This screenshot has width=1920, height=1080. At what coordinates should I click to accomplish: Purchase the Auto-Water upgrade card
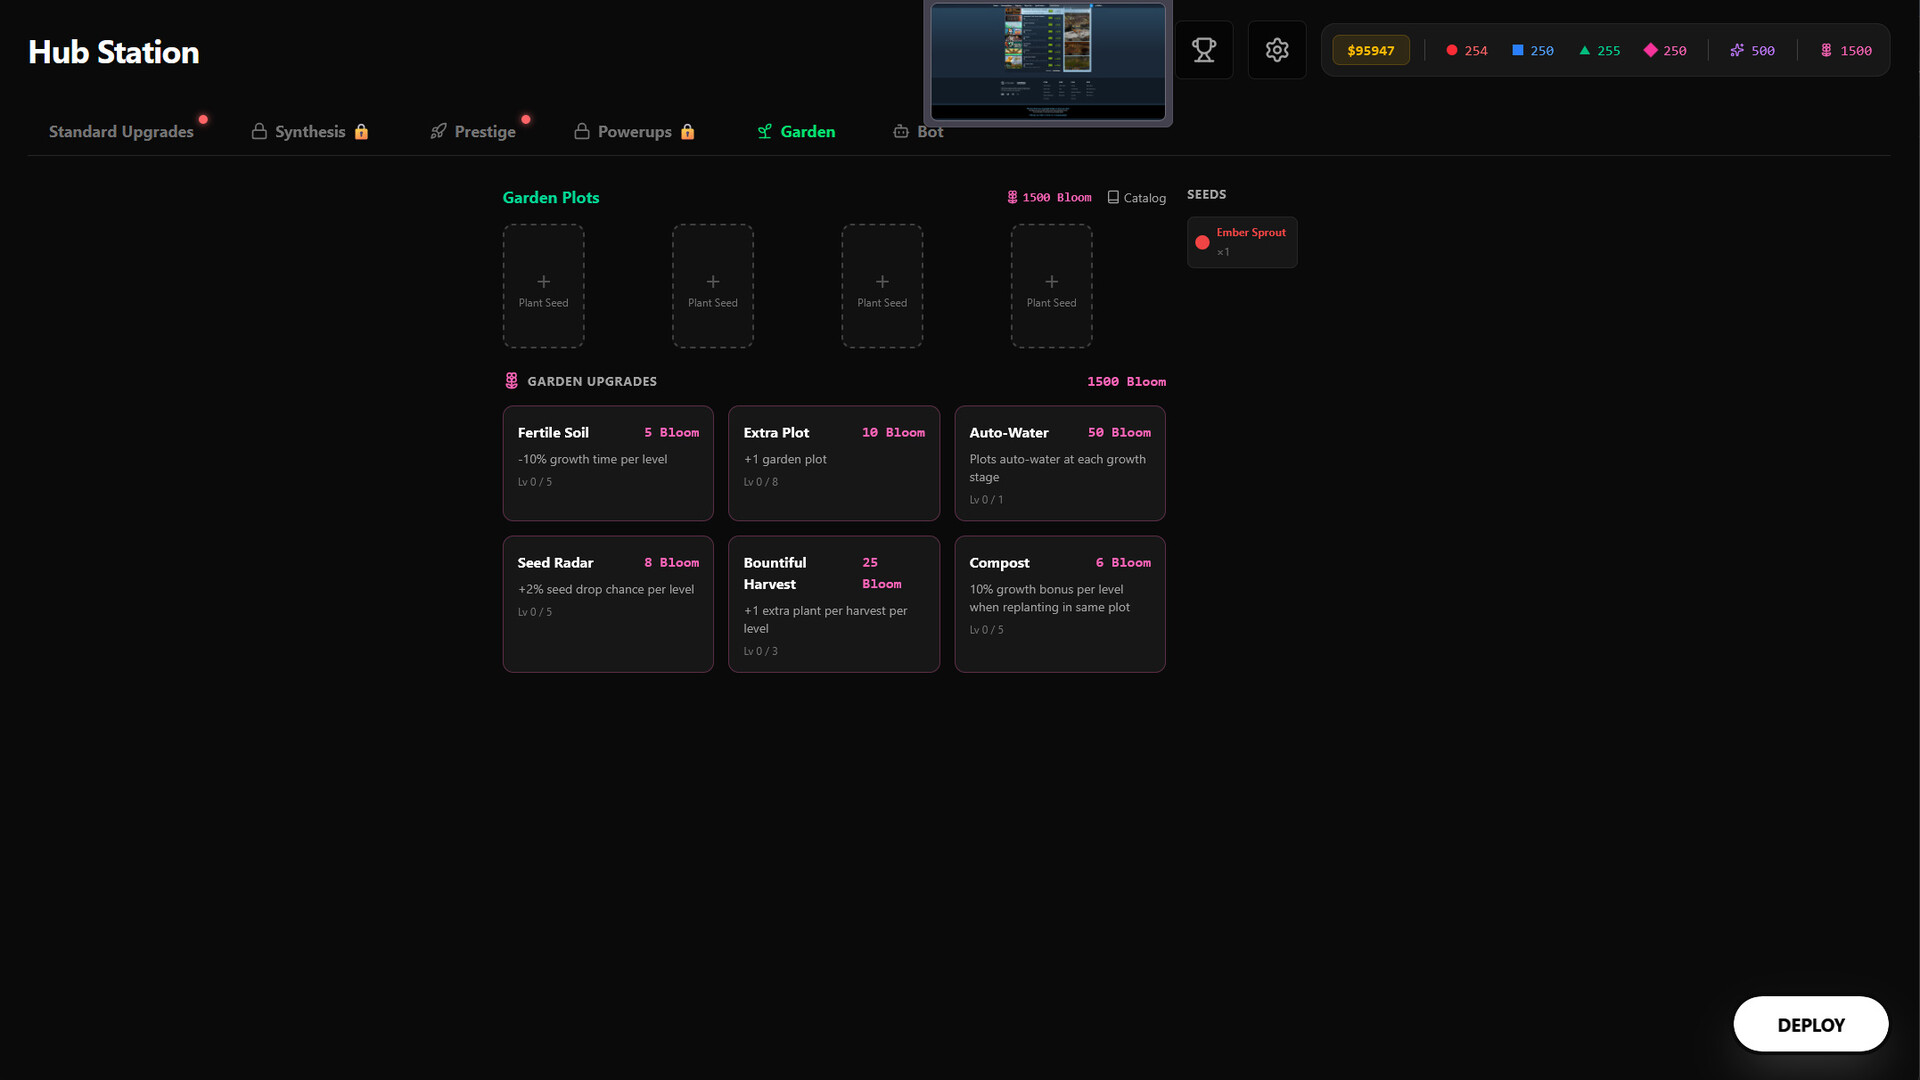pyautogui.click(x=1059, y=463)
